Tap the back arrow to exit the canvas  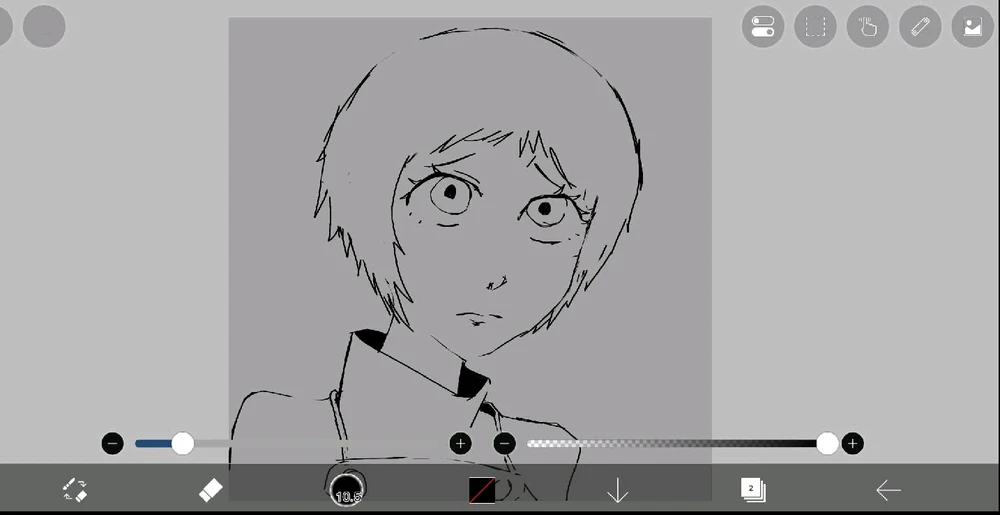click(x=888, y=490)
